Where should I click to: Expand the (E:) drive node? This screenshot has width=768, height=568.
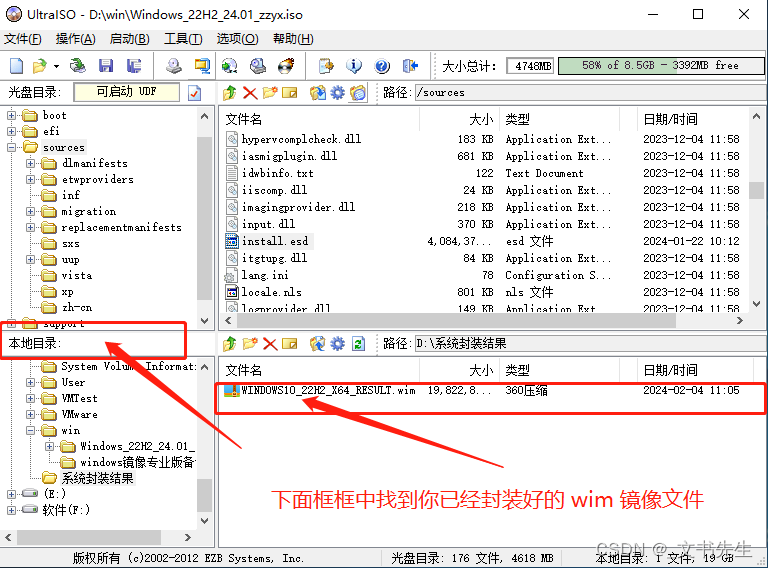[11, 494]
